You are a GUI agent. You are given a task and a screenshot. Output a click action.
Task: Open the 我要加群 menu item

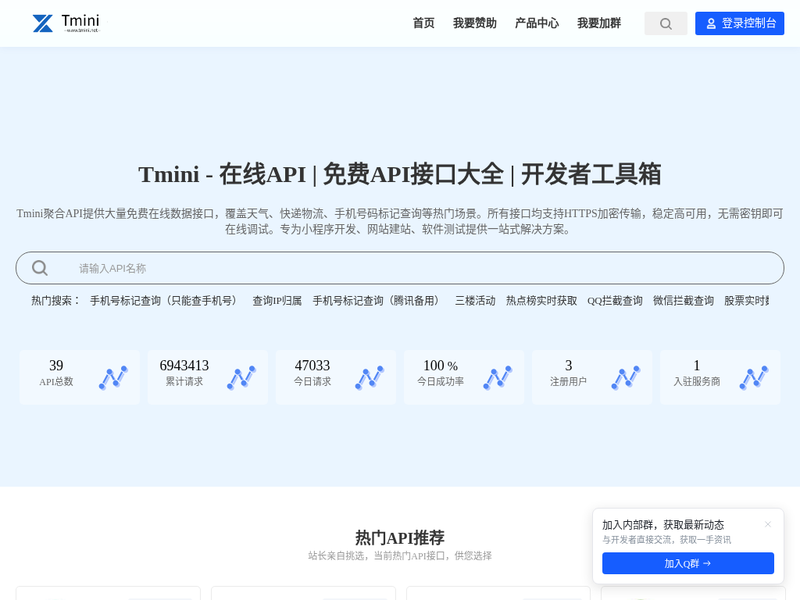[x=599, y=23]
